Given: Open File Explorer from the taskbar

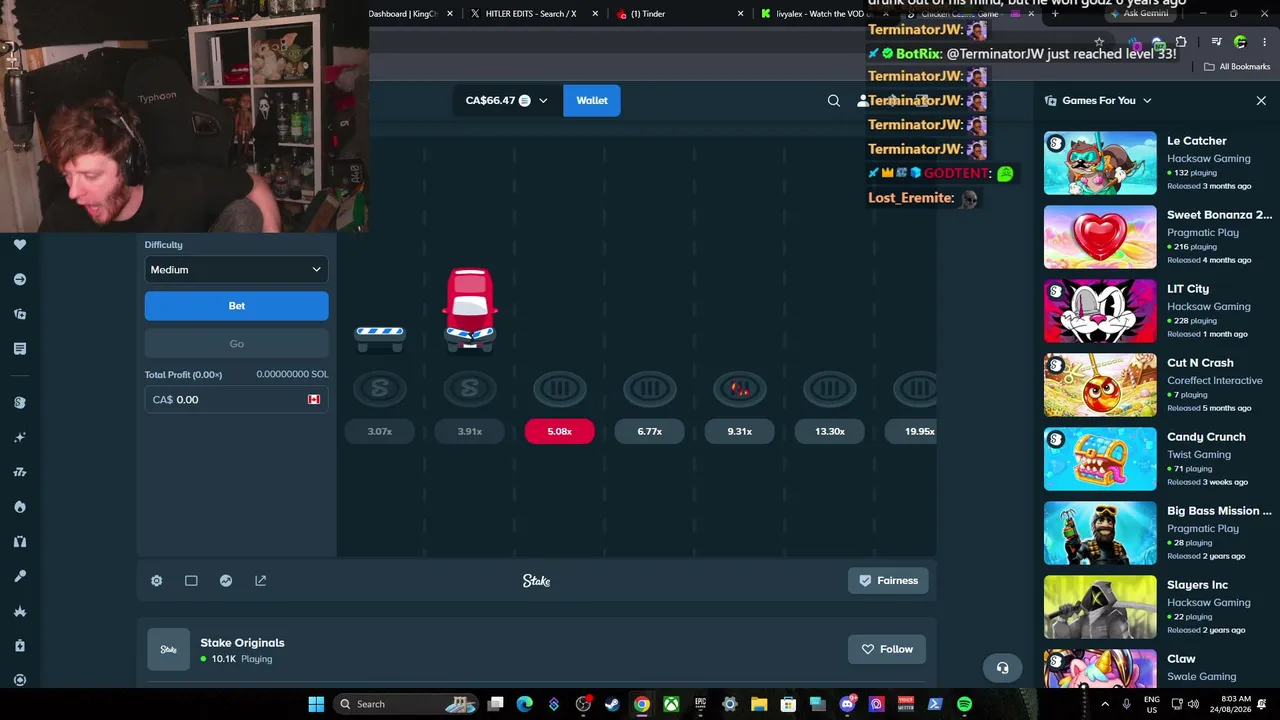Looking at the screenshot, I should [759, 704].
